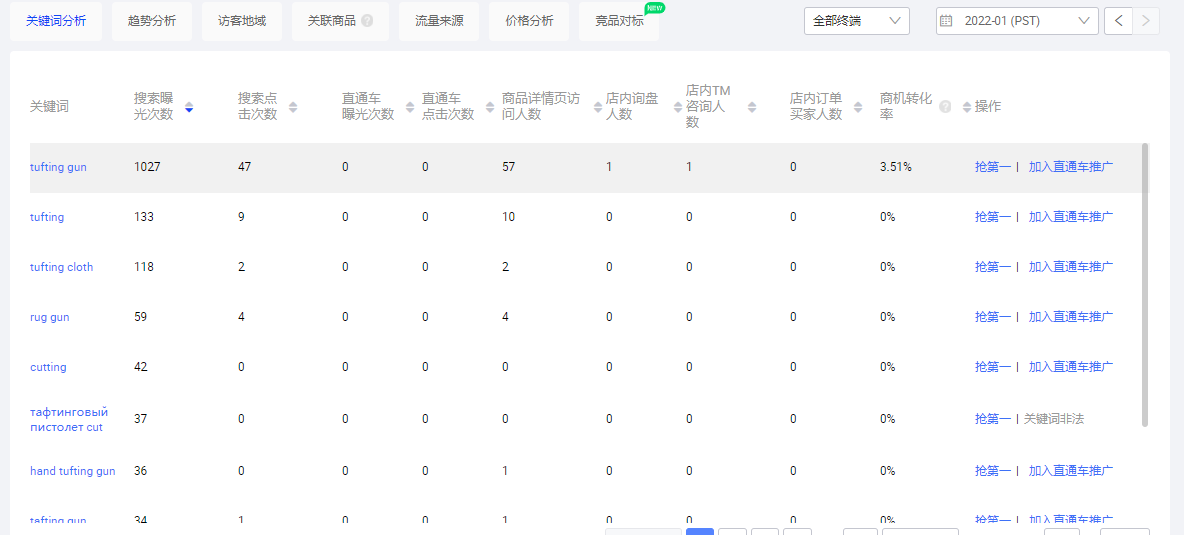Click the 1027 exposure value
This screenshot has height=535, width=1184.
pyautogui.click(x=147, y=168)
